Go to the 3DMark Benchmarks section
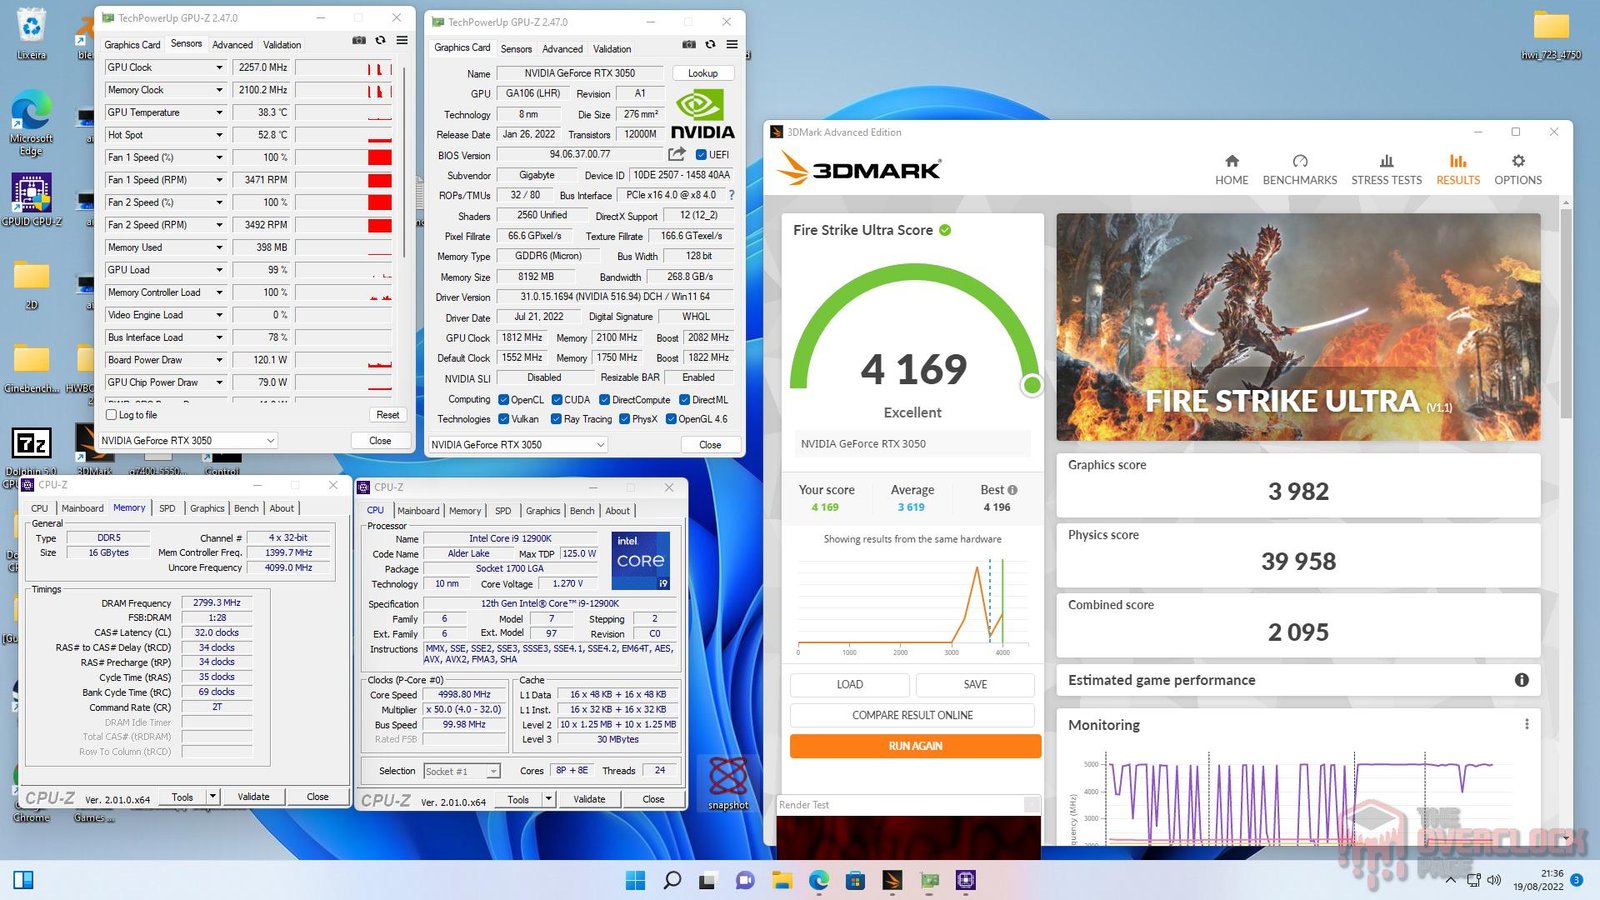 (x=1299, y=167)
